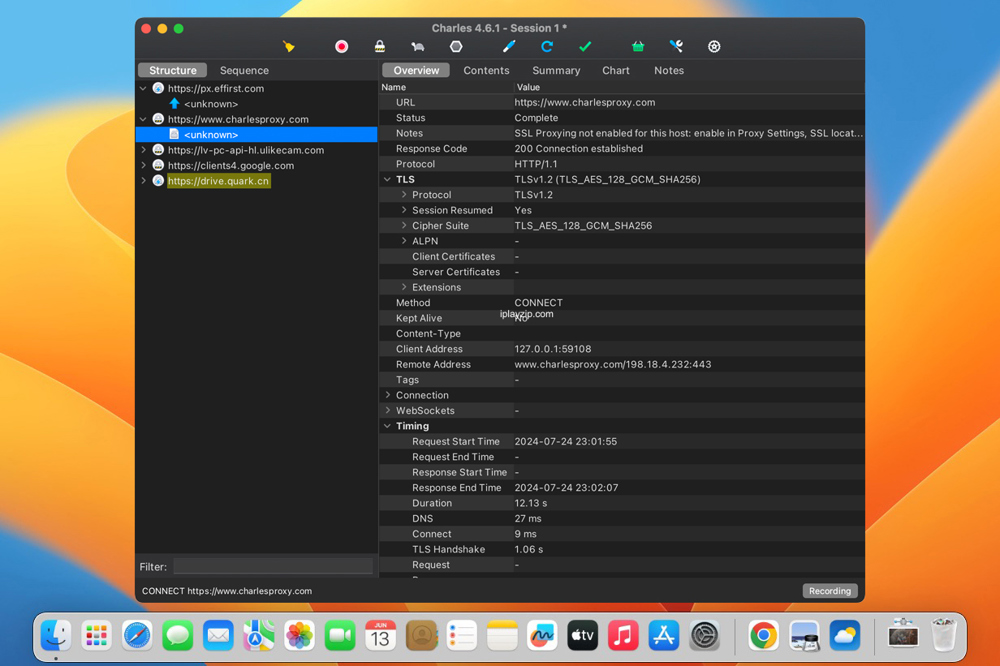1000x666 pixels.
Task: Click the Client Address 127.0.0.1:59108 value
Action: (x=553, y=349)
